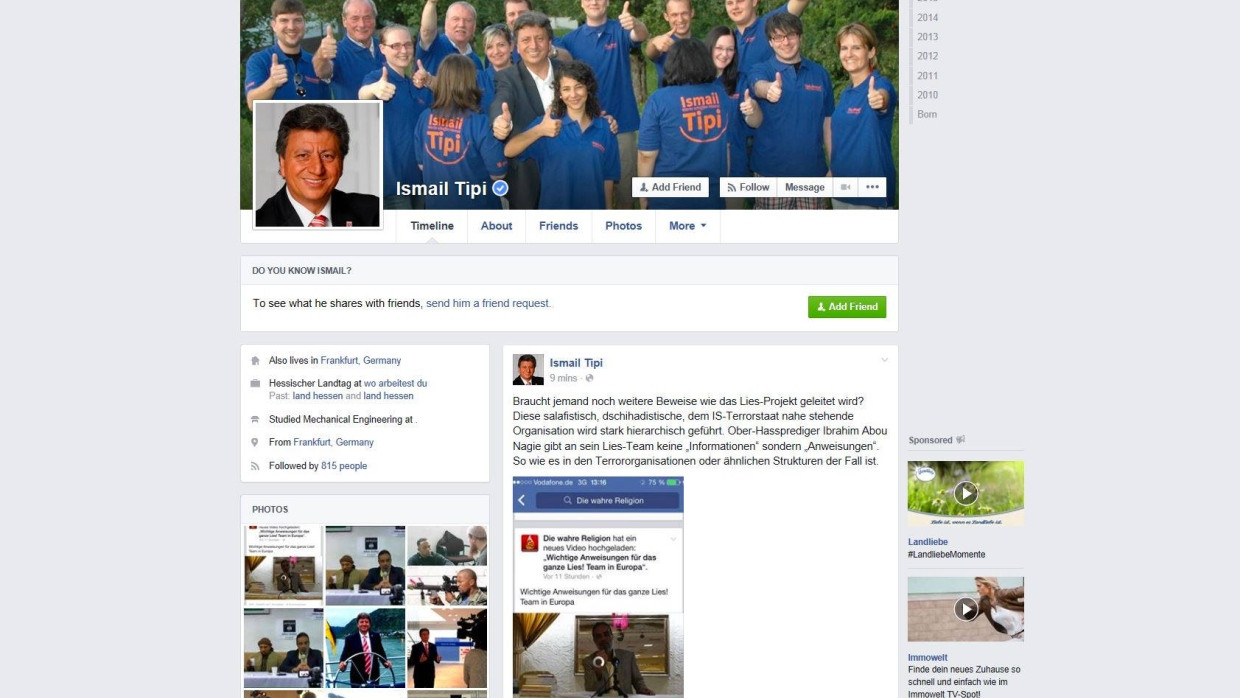
Task: Click the Follow button on the cover
Action: (x=748, y=187)
